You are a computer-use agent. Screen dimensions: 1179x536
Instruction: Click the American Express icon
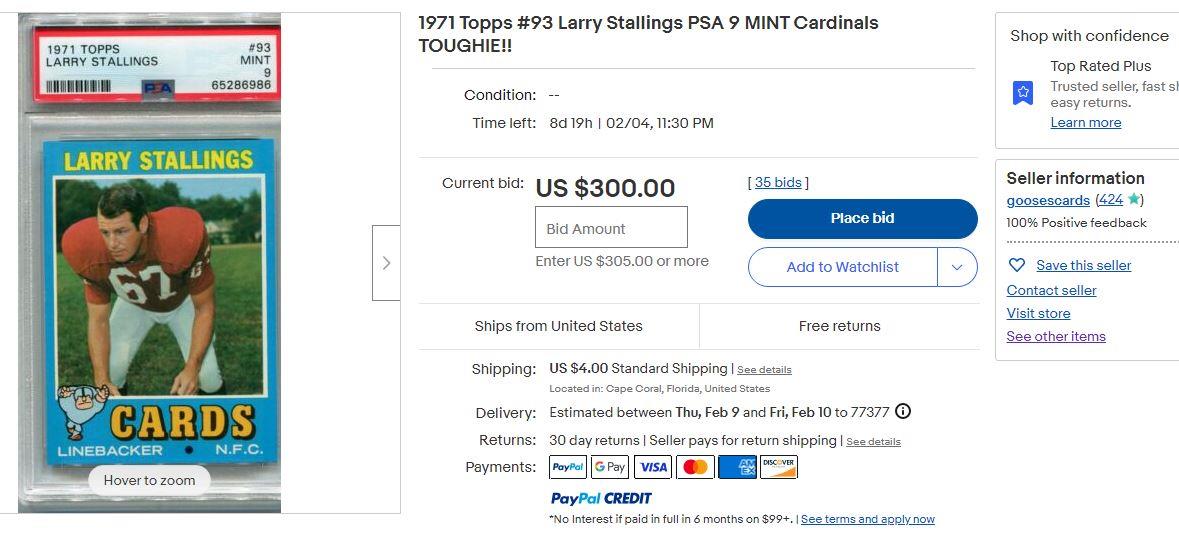[x=737, y=467]
